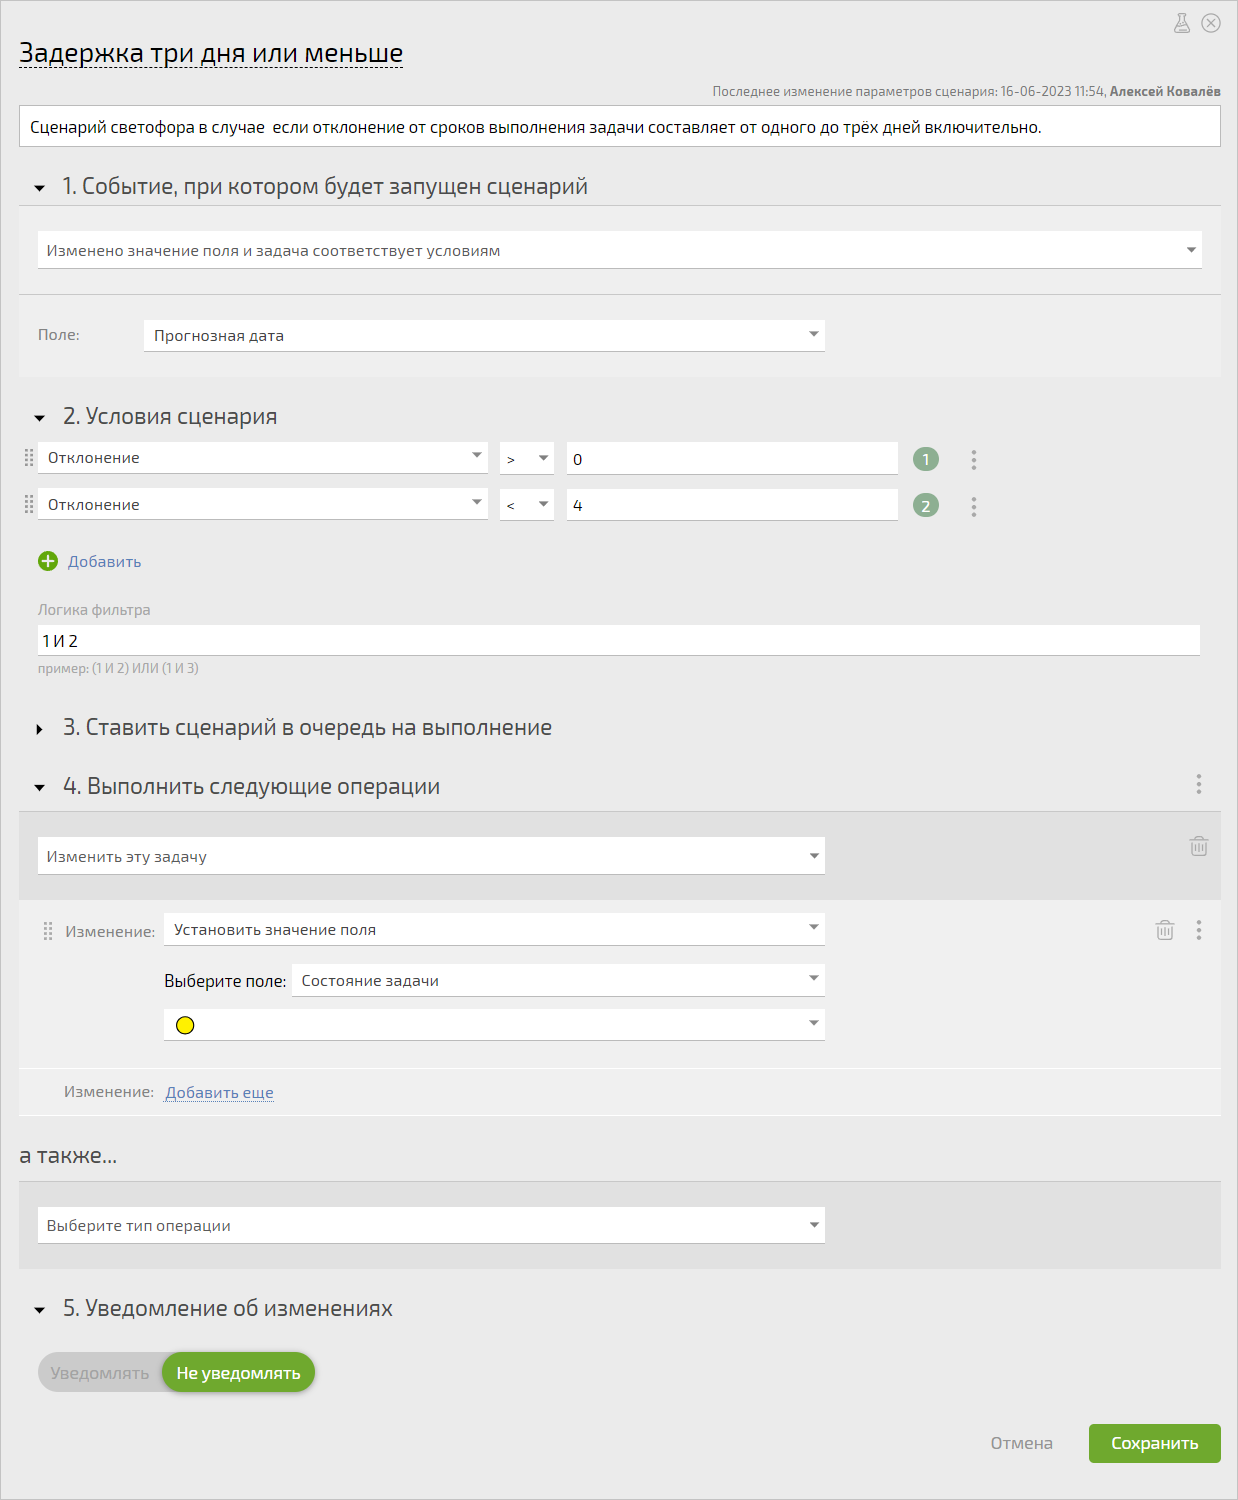The image size is (1238, 1500).
Task: Open three-dot menu of section 4 operations
Action: coord(1198,785)
